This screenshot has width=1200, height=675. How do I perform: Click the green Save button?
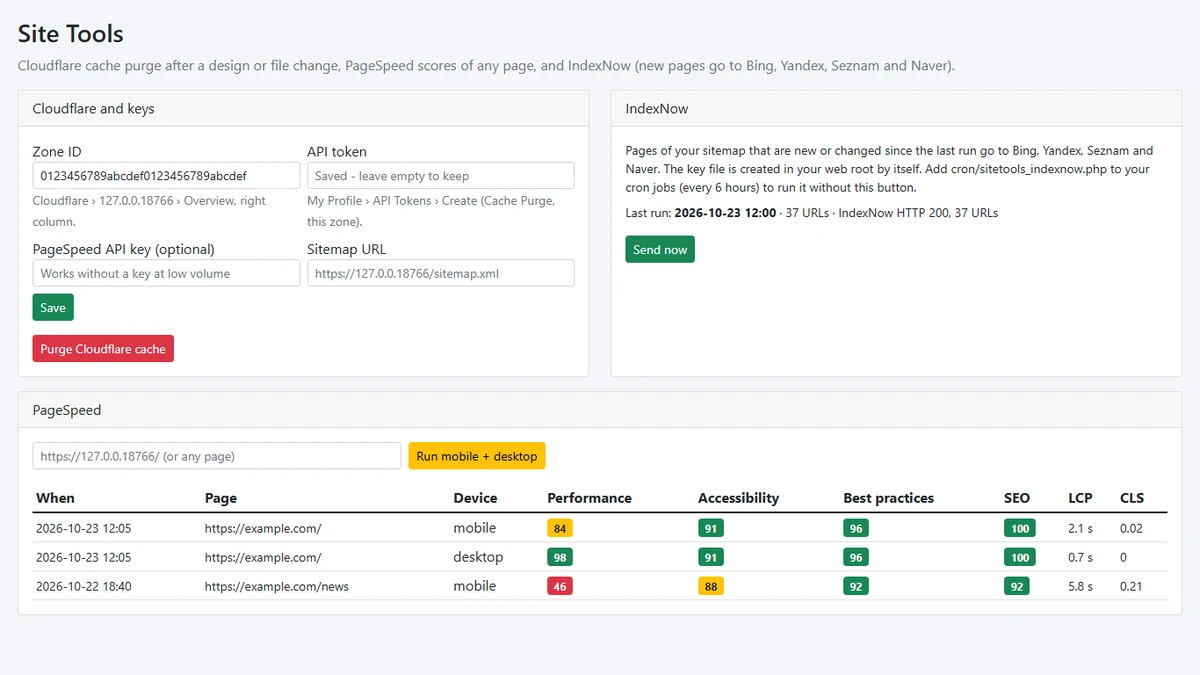pyautogui.click(x=53, y=308)
